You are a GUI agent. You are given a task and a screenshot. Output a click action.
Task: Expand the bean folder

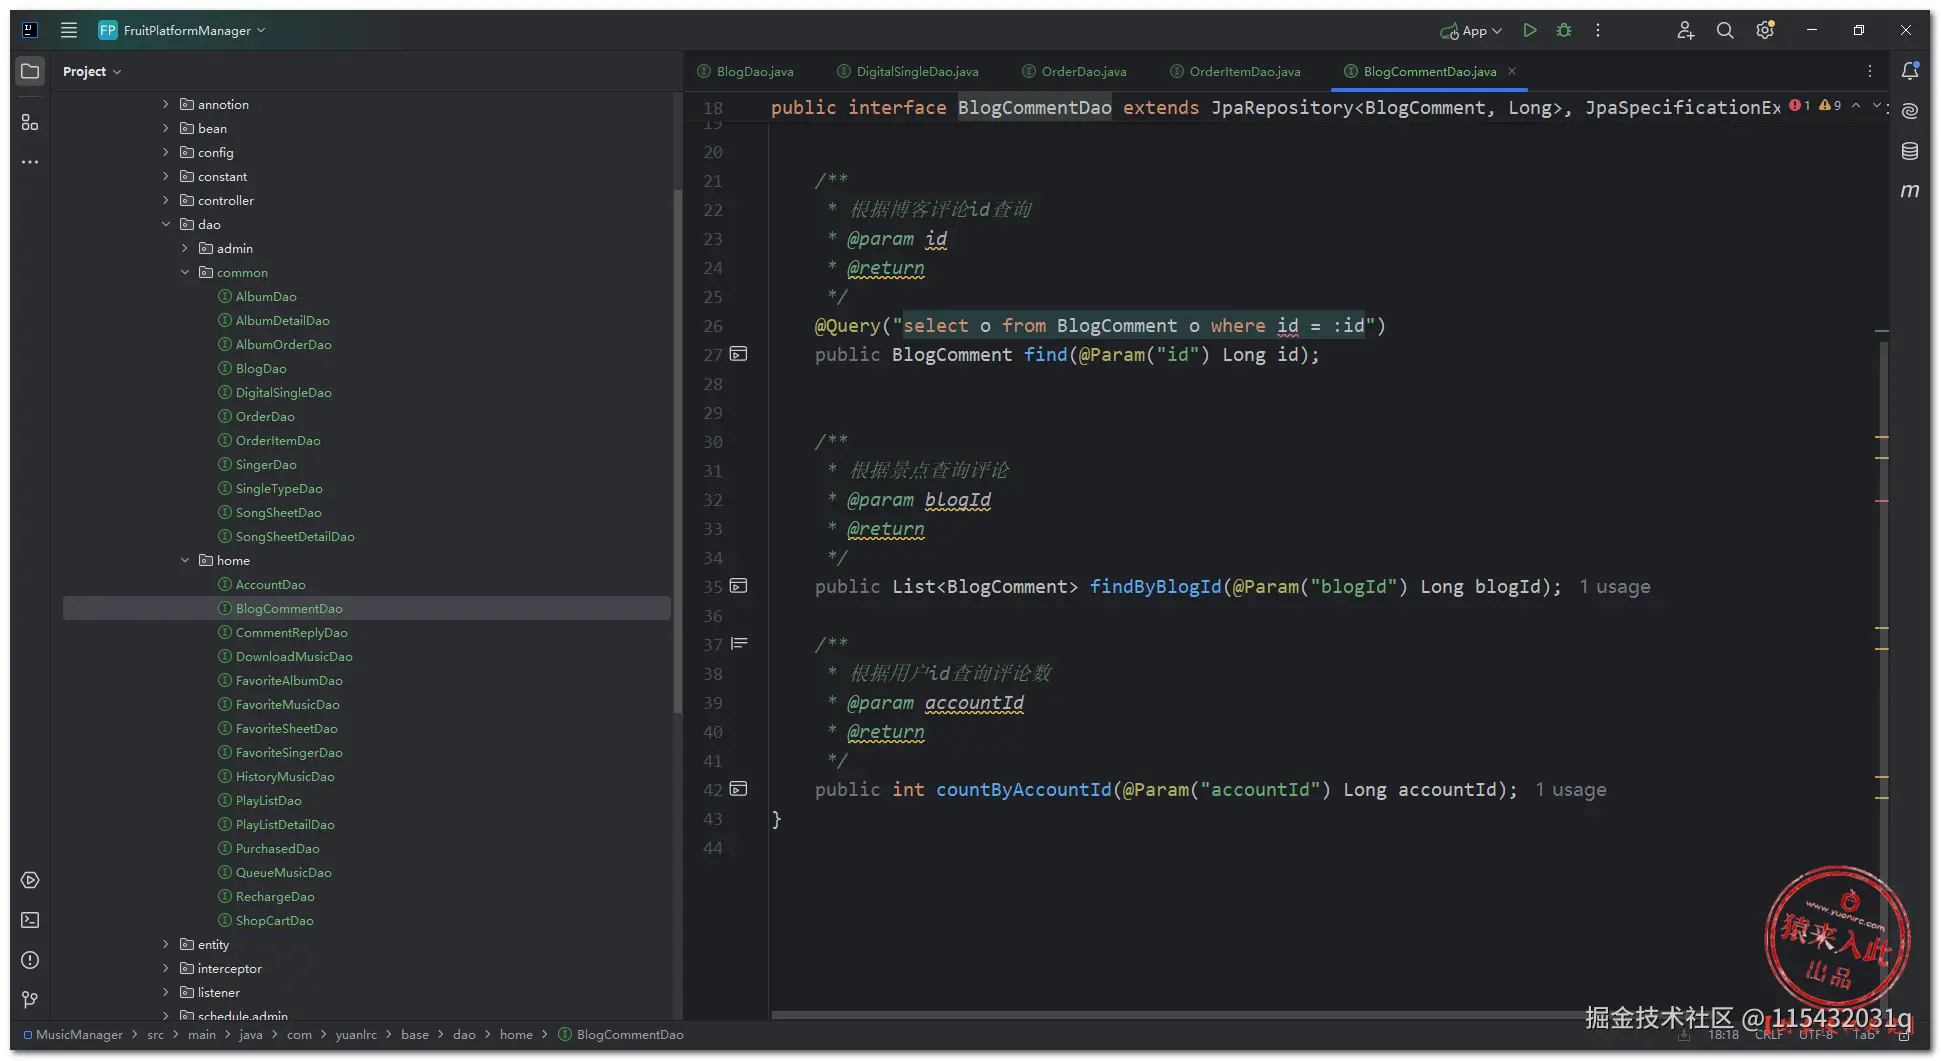click(166, 128)
